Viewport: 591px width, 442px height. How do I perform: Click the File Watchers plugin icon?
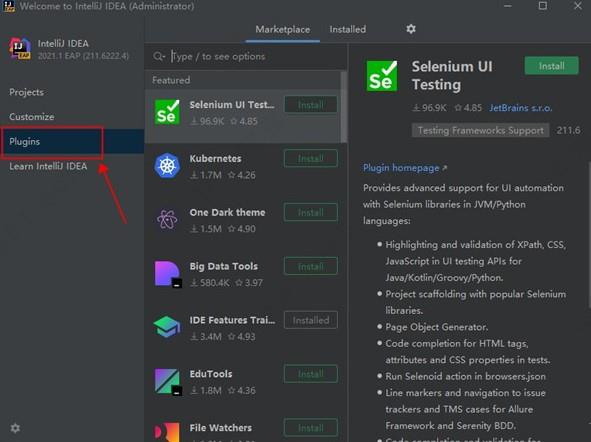pyautogui.click(x=167, y=432)
